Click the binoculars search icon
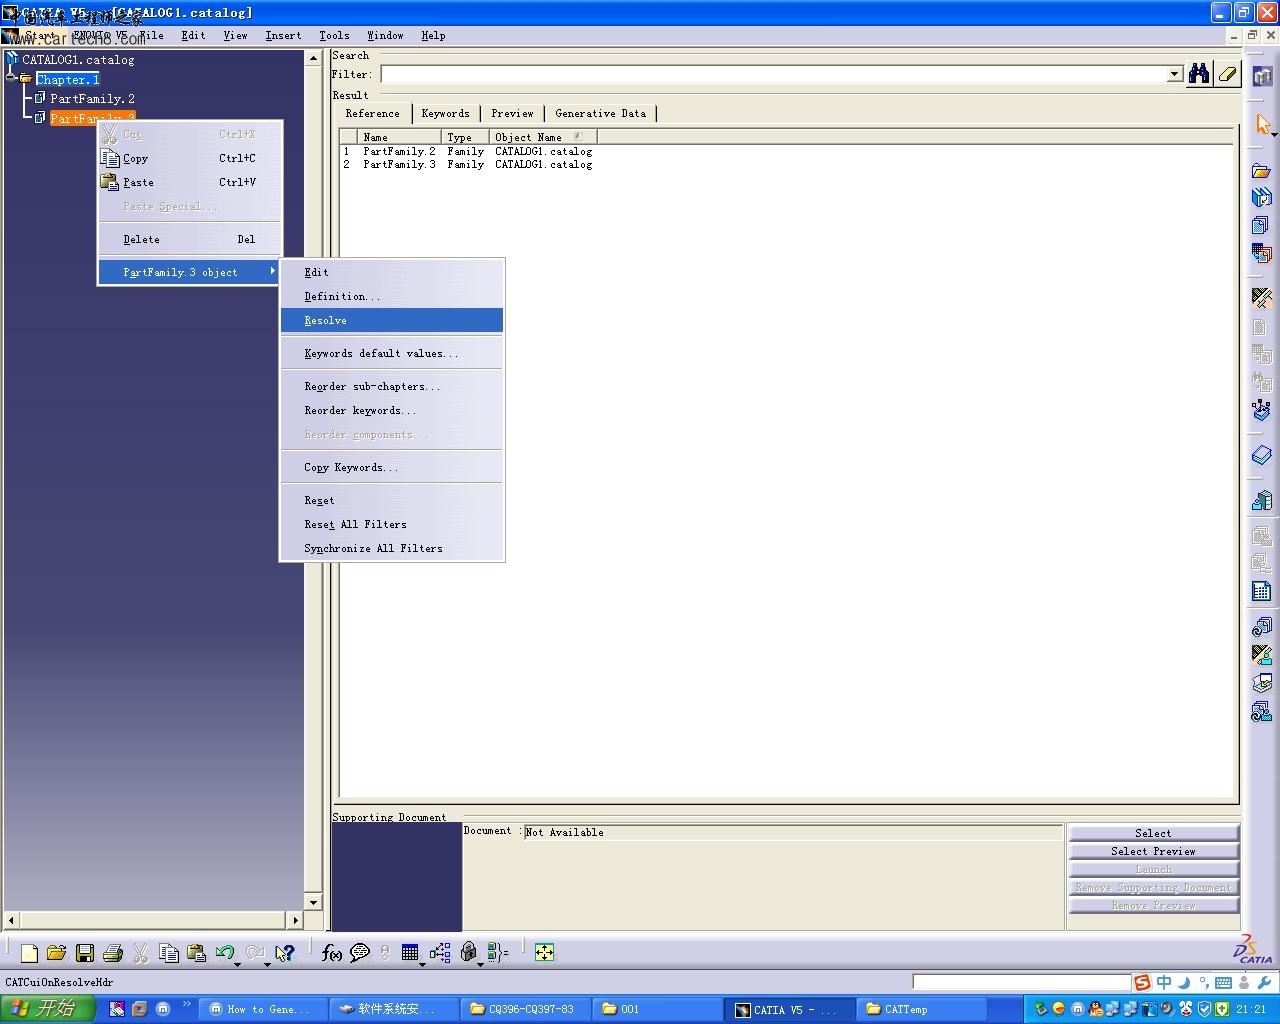 point(1198,74)
